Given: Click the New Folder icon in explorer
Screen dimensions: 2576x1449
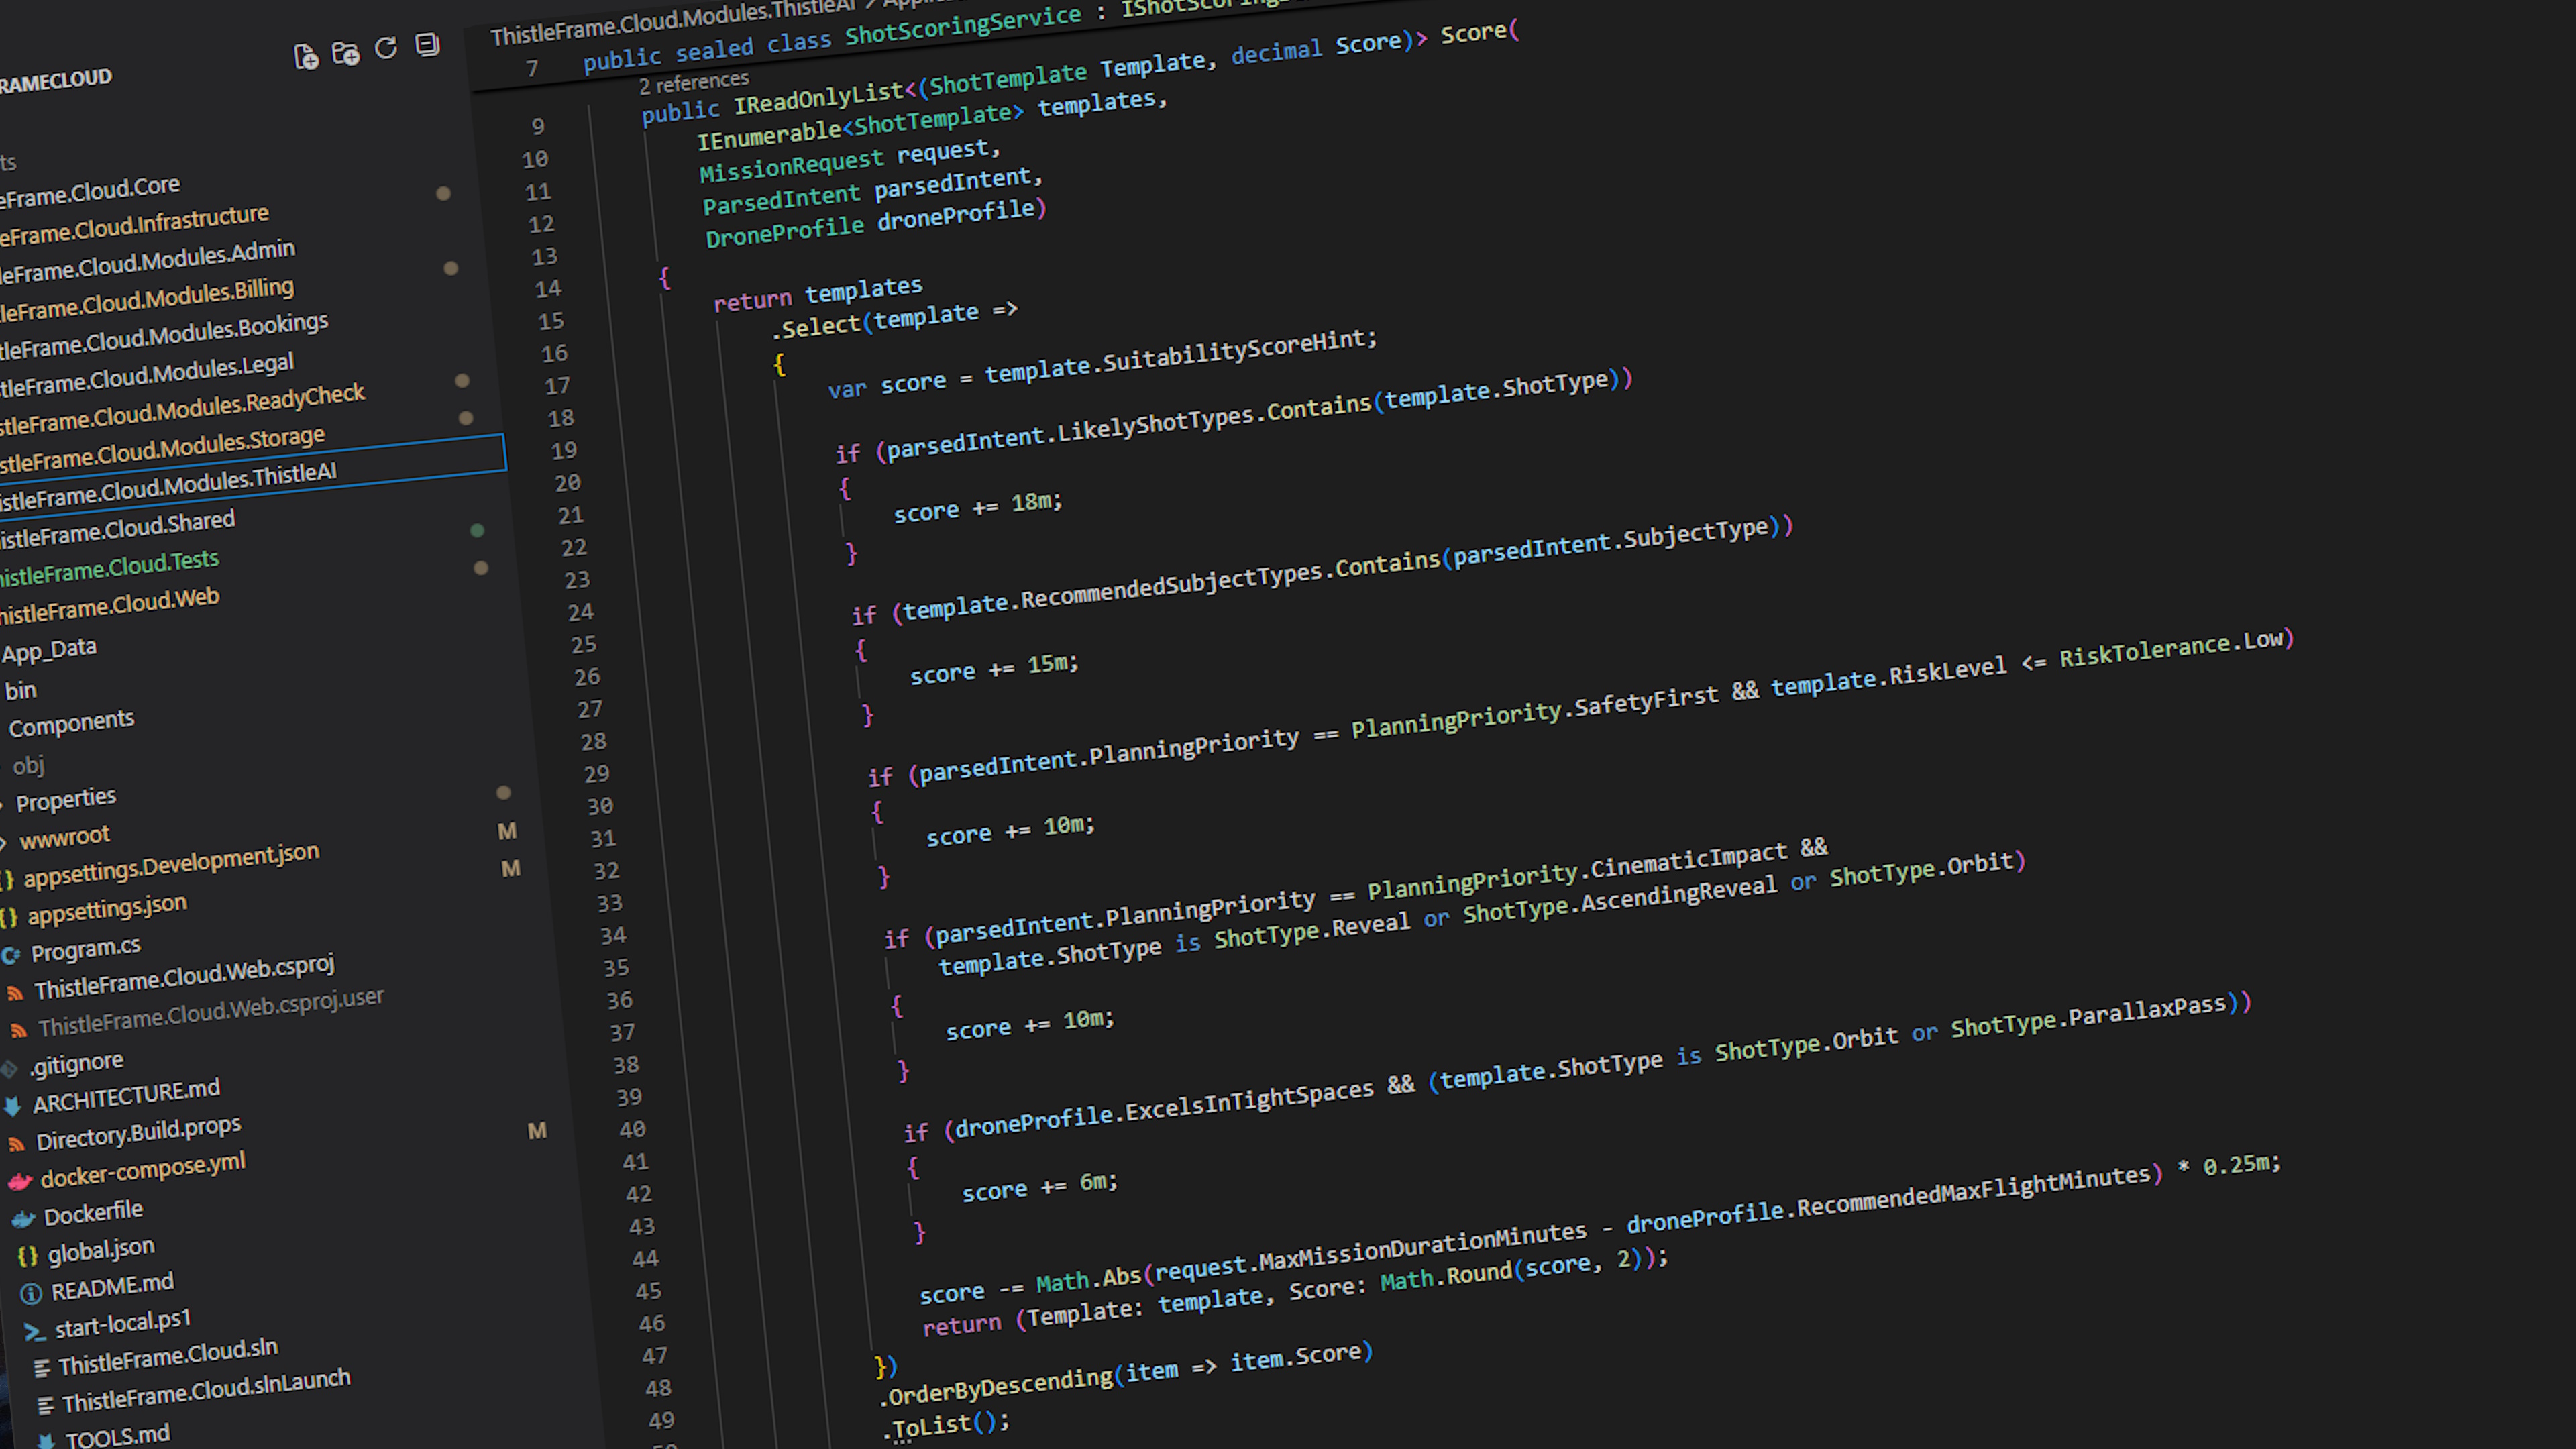Looking at the screenshot, I should click(346, 53).
